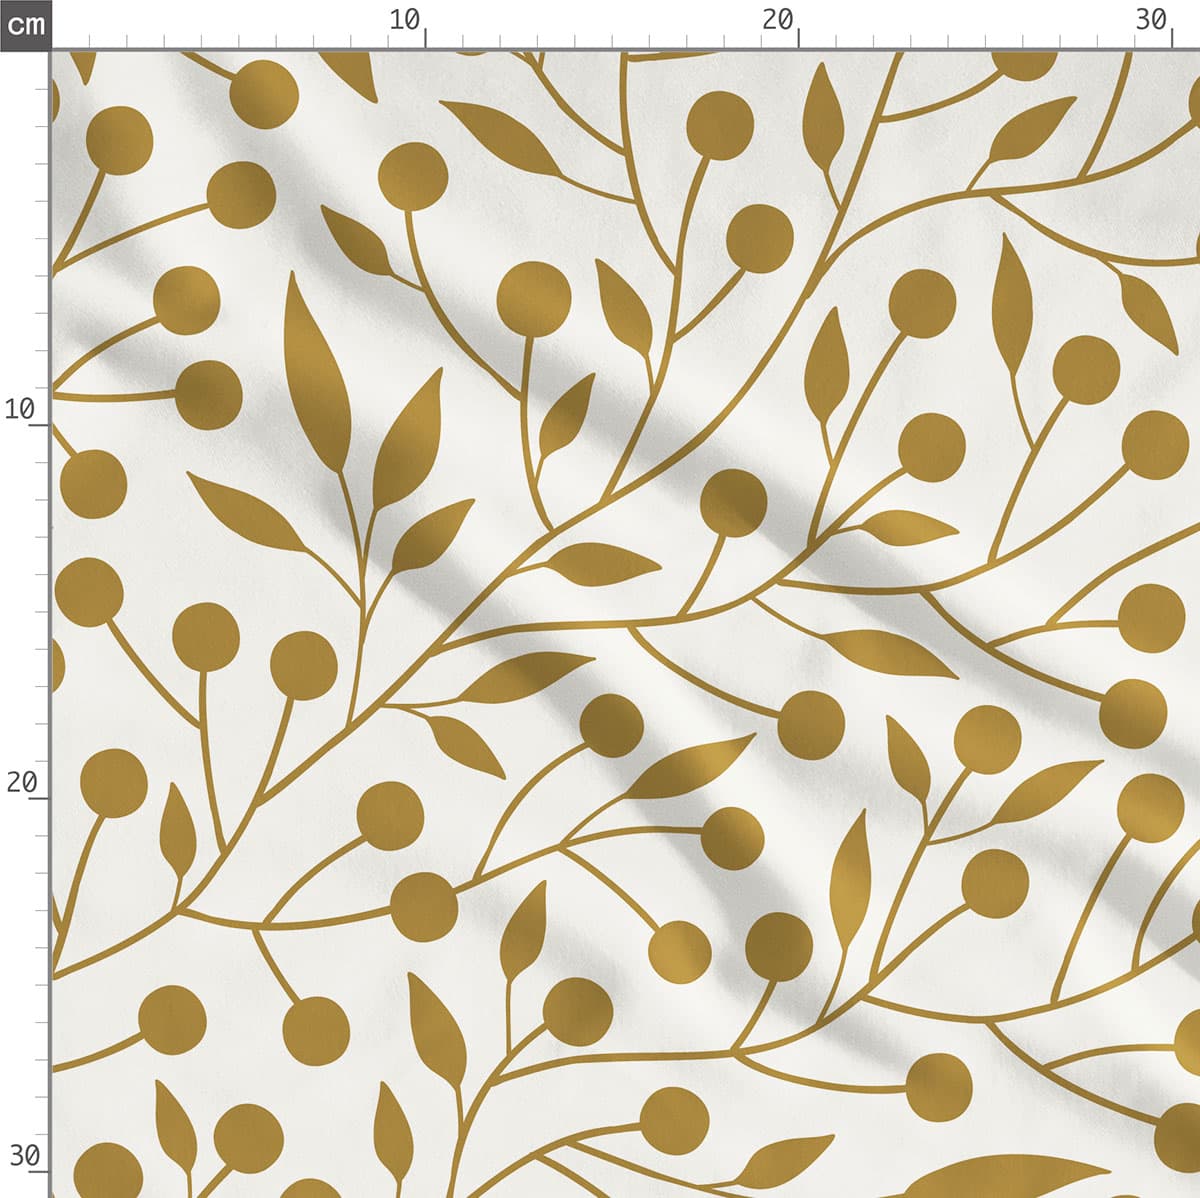Click the berry in the fabric's bottom-left corner
This screenshot has height=1198, width=1200.
click(x=107, y=1172)
